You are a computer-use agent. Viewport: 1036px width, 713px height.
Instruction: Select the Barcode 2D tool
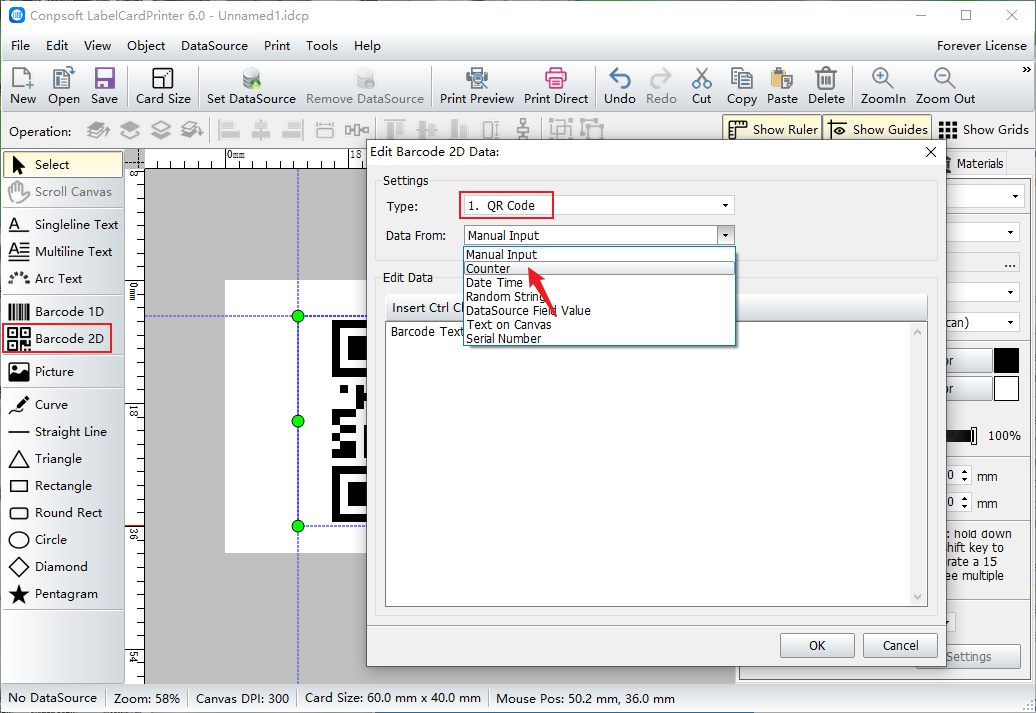pos(57,338)
